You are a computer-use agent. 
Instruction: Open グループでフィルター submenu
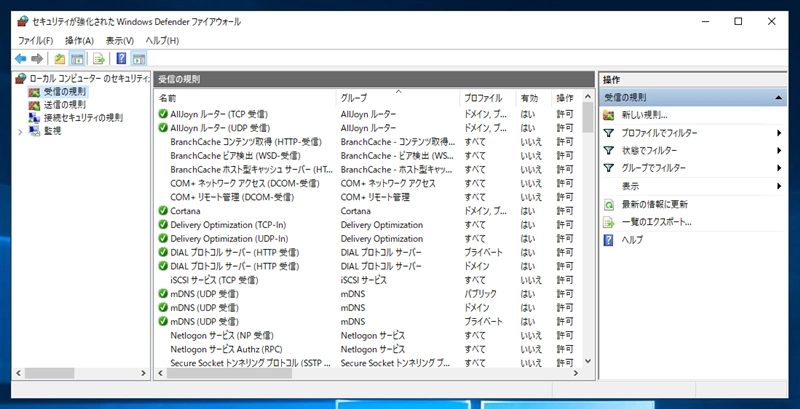point(692,168)
